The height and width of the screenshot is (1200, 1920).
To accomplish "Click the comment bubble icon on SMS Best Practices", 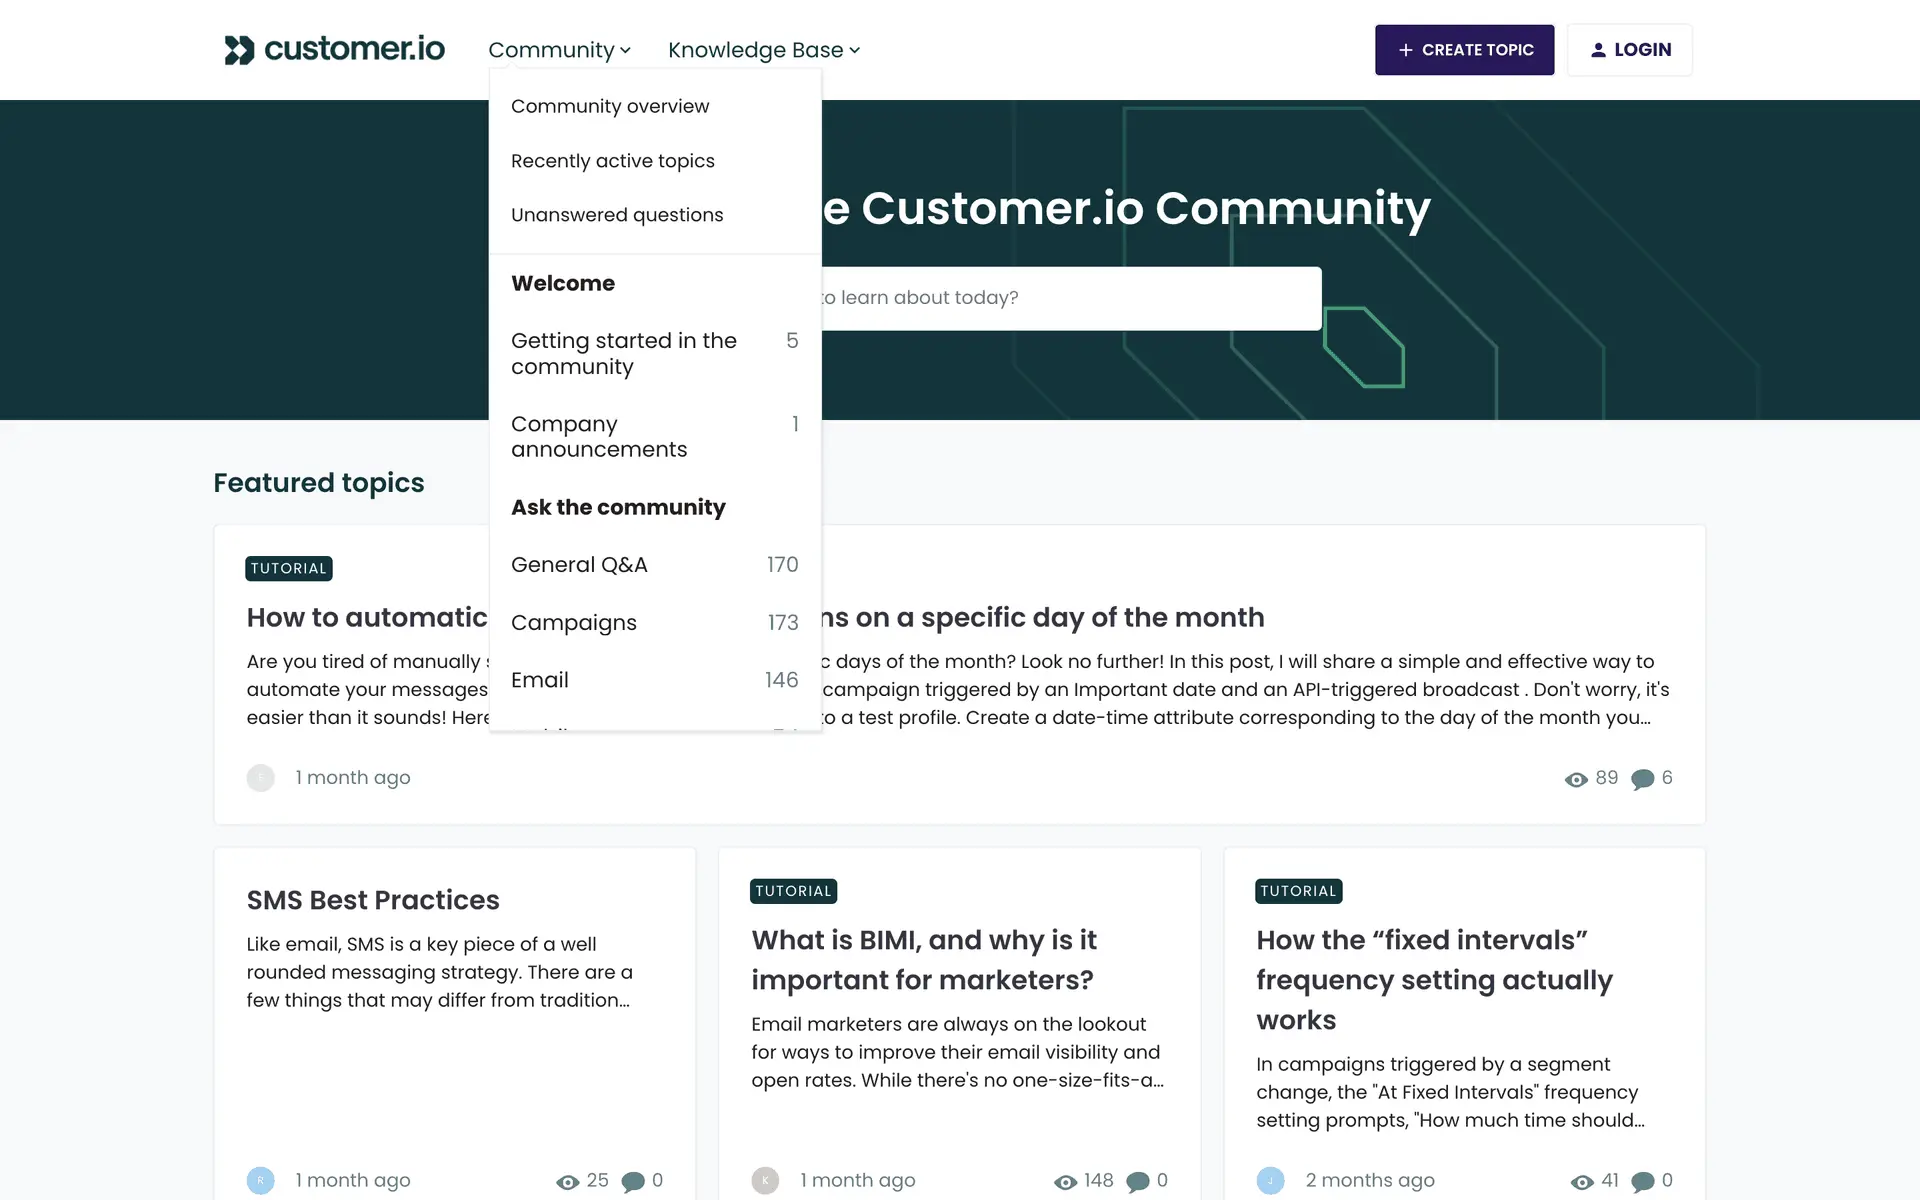I will pos(633,1181).
